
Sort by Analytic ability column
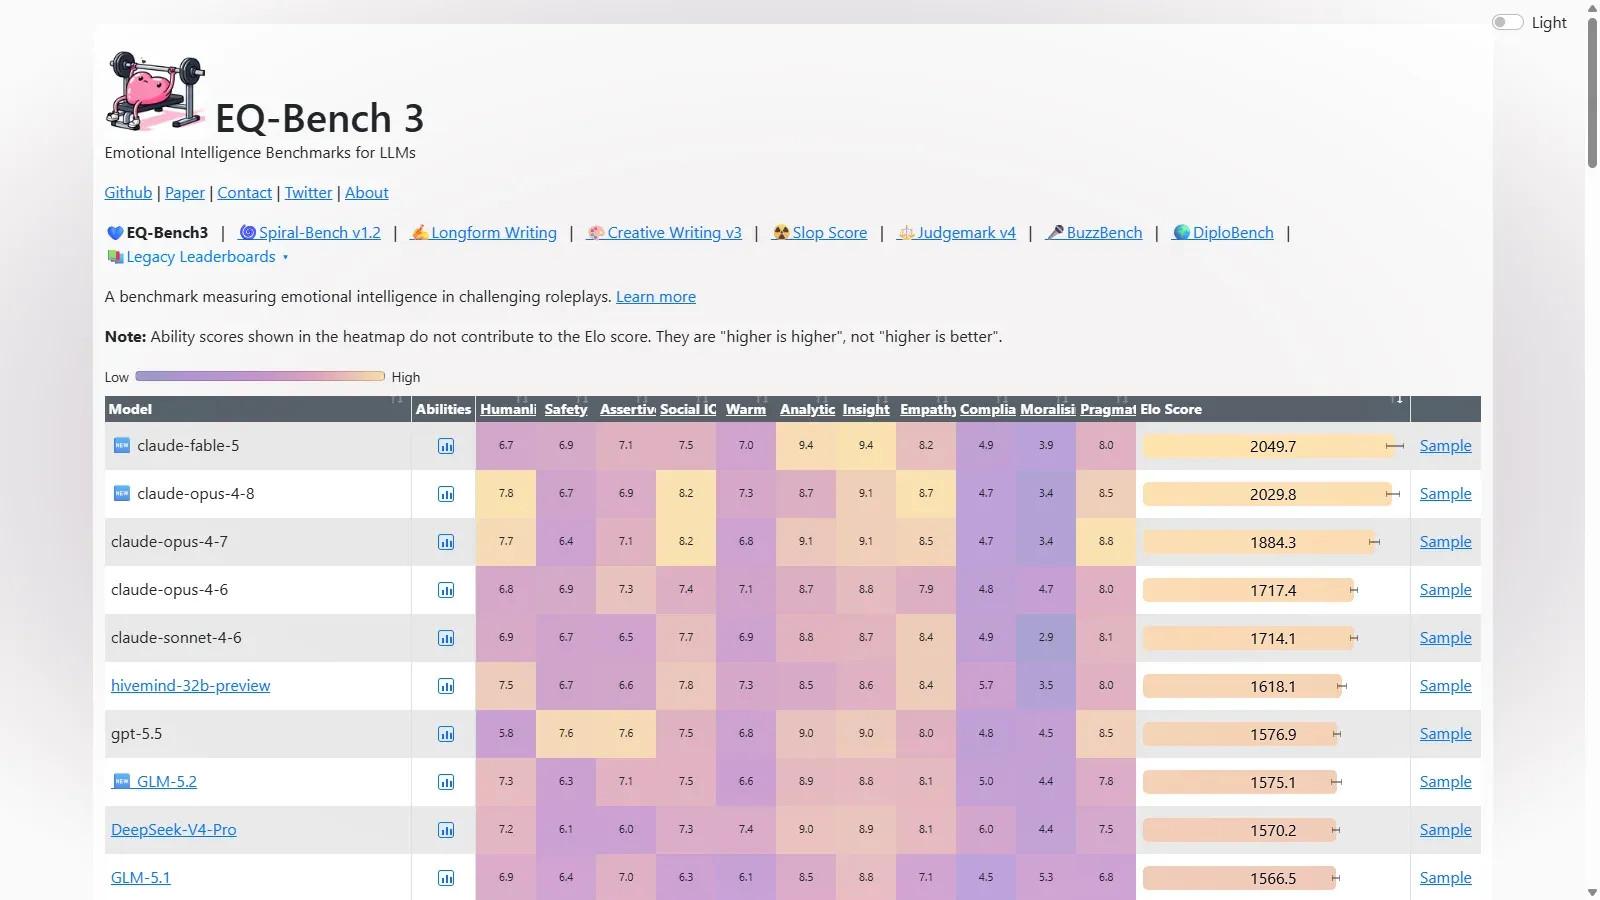coord(807,409)
